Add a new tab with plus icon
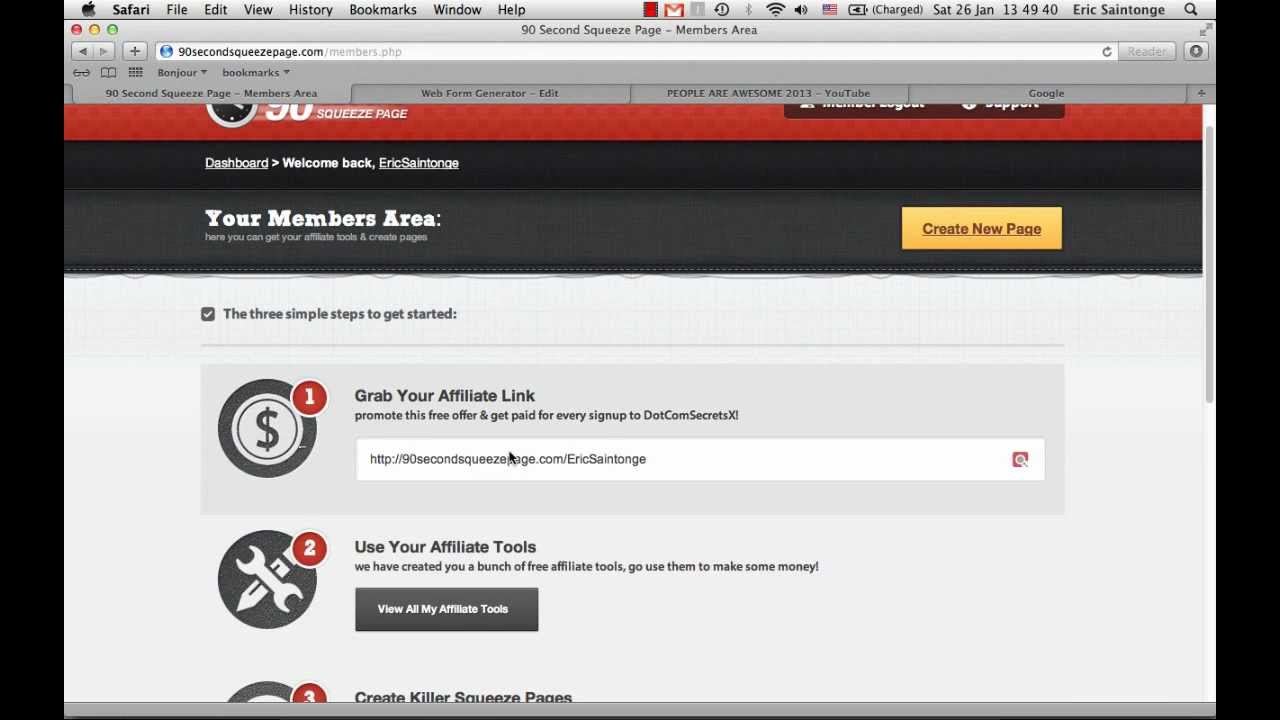The image size is (1280, 720). tap(1201, 93)
